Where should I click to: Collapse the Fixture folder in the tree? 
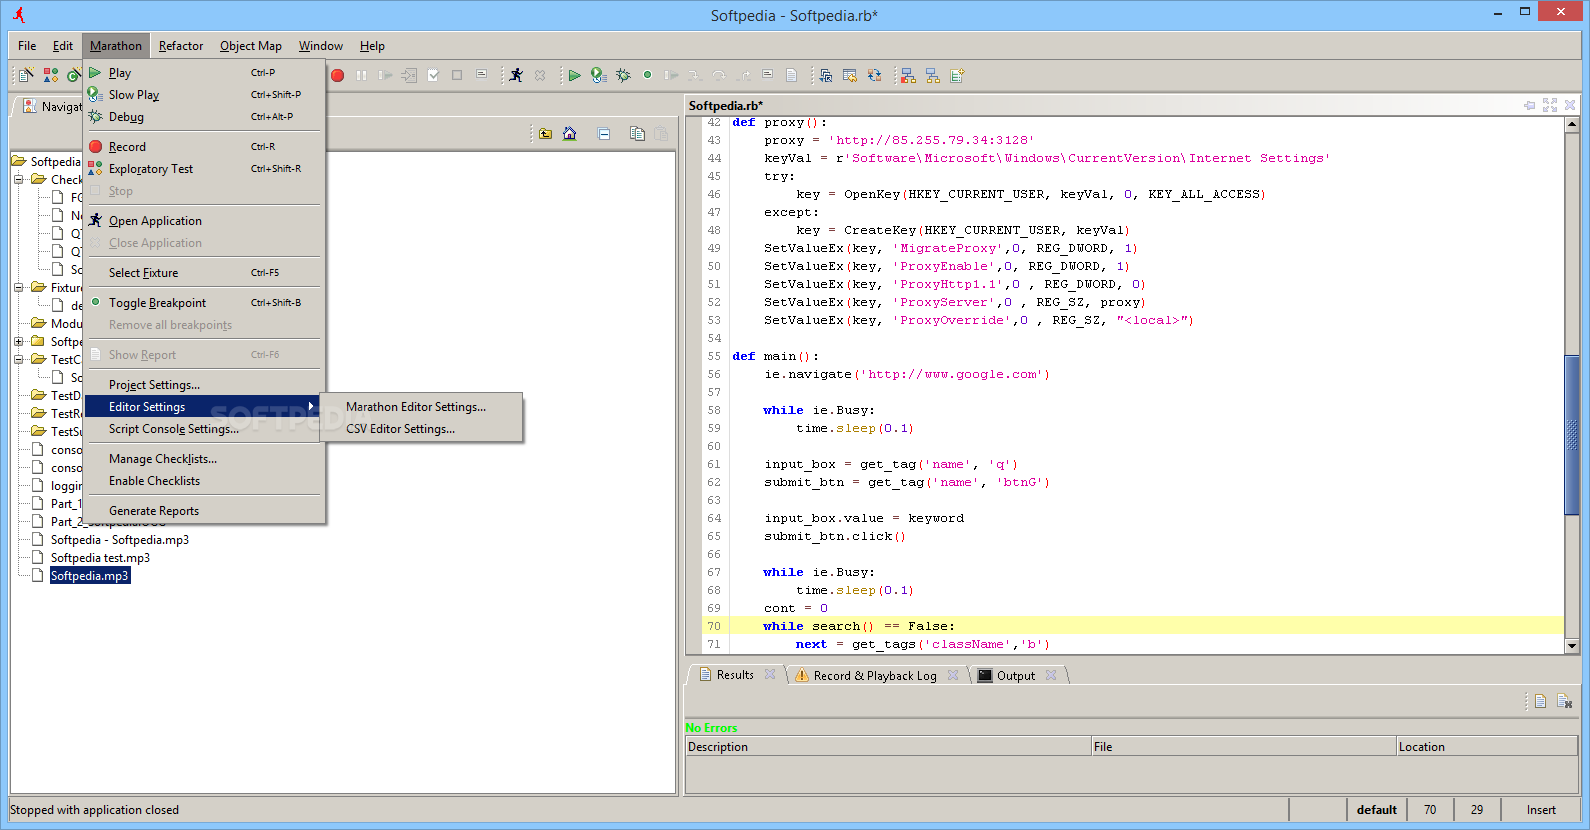coord(19,287)
